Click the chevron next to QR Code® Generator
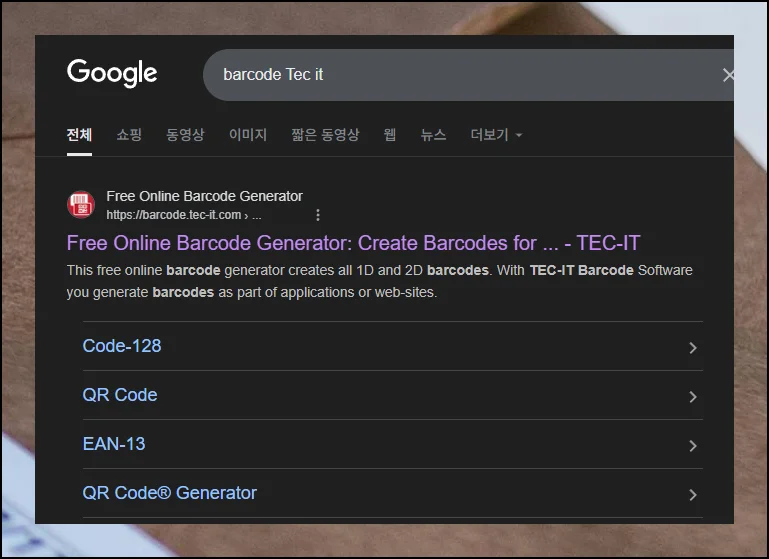769x559 pixels. pyautogui.click(x=692, y=495)
